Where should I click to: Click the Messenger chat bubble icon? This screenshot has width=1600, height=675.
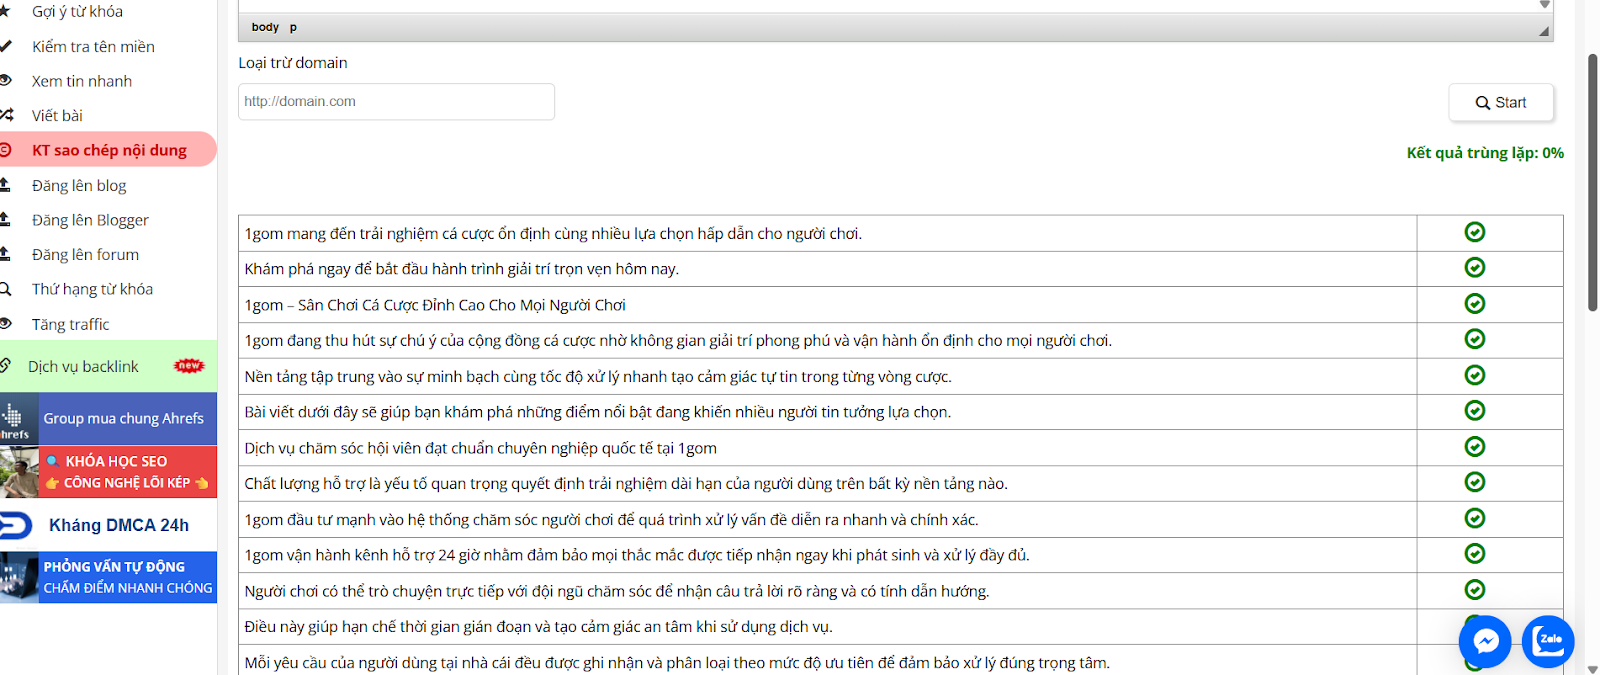pyautogui.click(x=1485, y=641)
